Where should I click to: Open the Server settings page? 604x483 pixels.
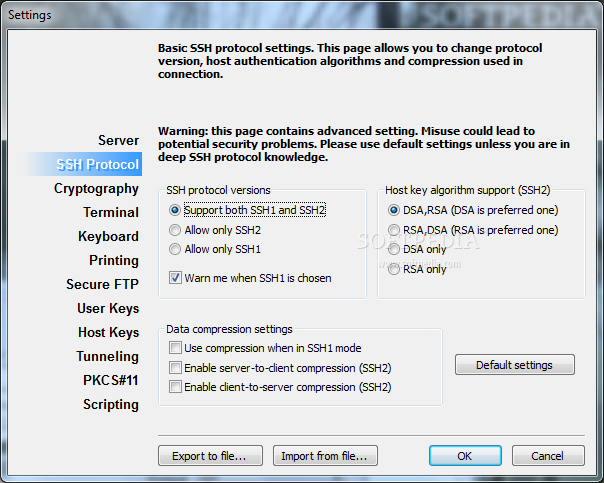[x=118, y=140]
